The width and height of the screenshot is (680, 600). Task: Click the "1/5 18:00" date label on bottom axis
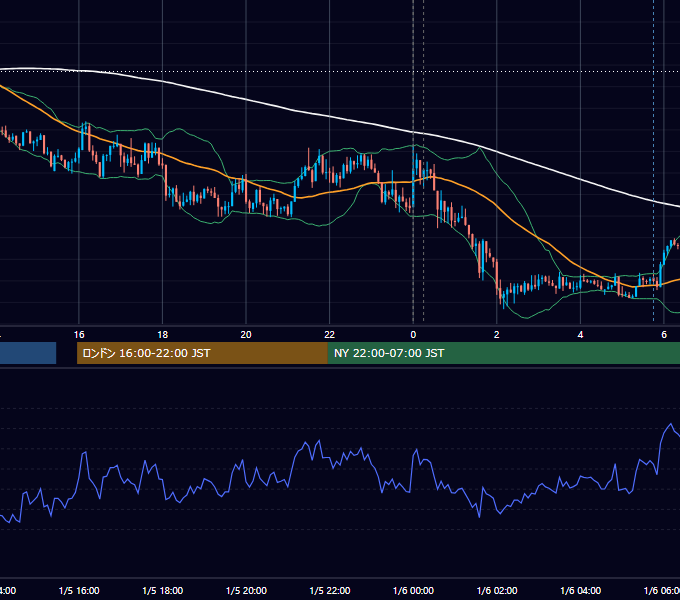pos(163,590)
